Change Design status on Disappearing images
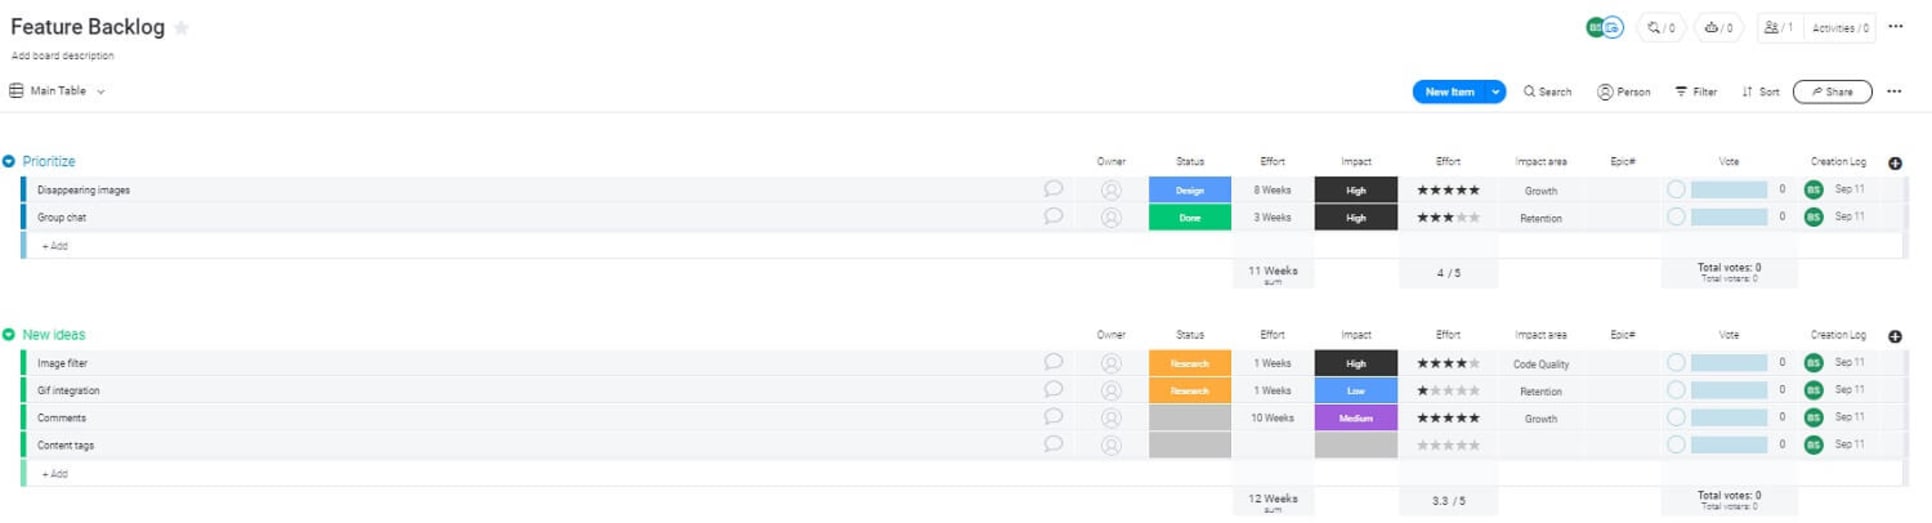The height and width of the screenshot is (523, 1932). [1190, 190]
